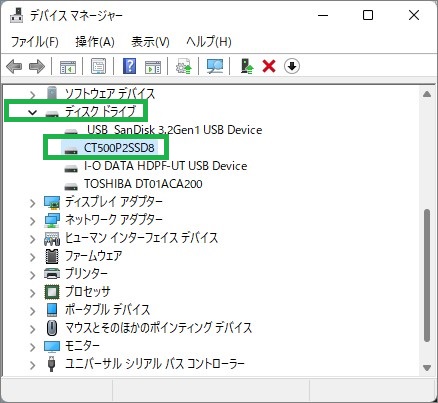Select I-O DATA HDPF-UT USB Device
The height and width of the screenshot is (403, 438).
pos(166,166)
